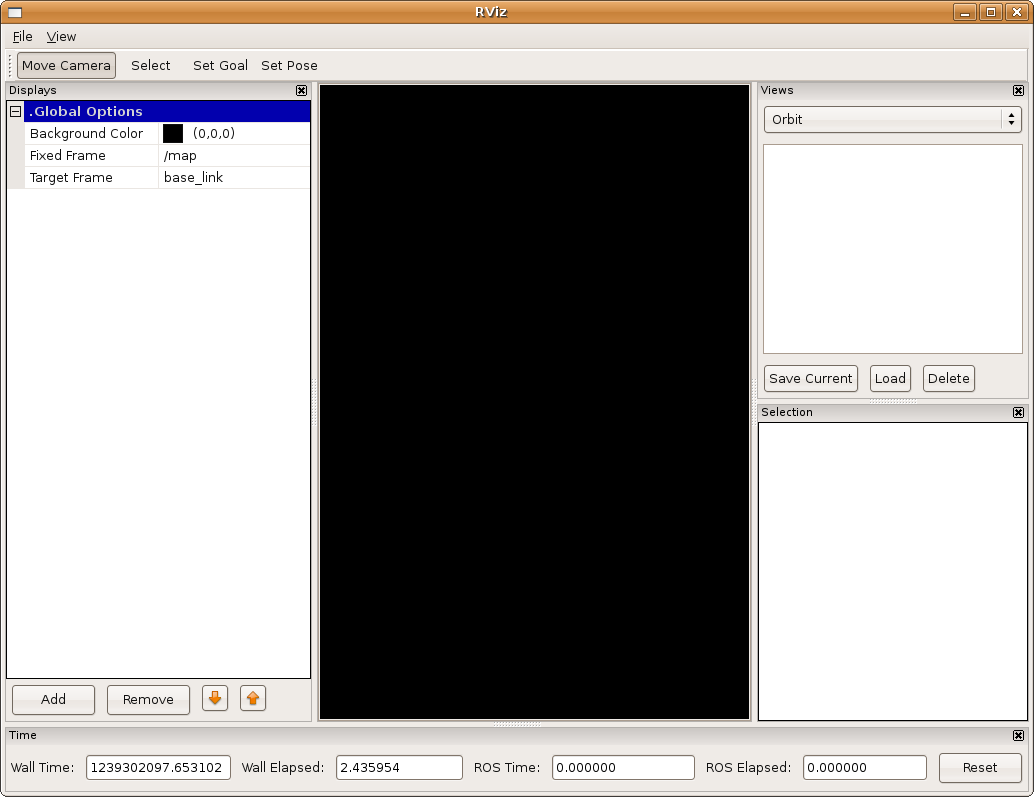Open the Orbit view type dropdown

[x=892, y=119]
